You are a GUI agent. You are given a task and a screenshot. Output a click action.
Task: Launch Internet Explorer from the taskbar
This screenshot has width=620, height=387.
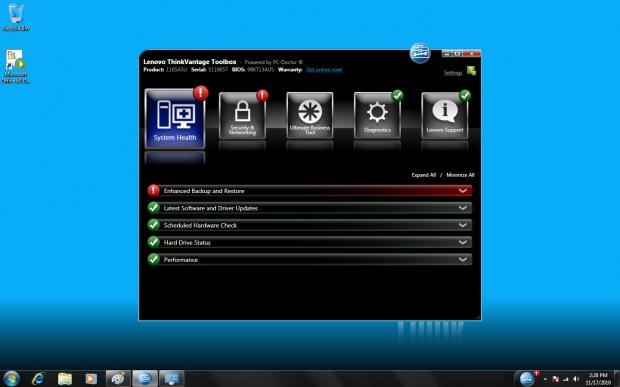click(x=38, y=379)
